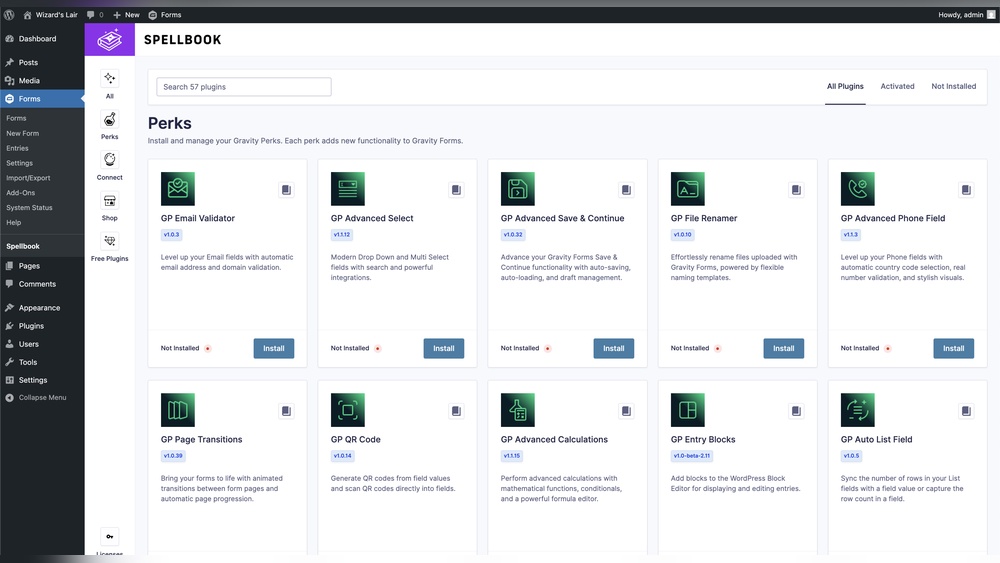Click the GP Advanced Phone Field icon
Image resolution: width=1000 pixels, height=563 pixels.
[857, 189]
